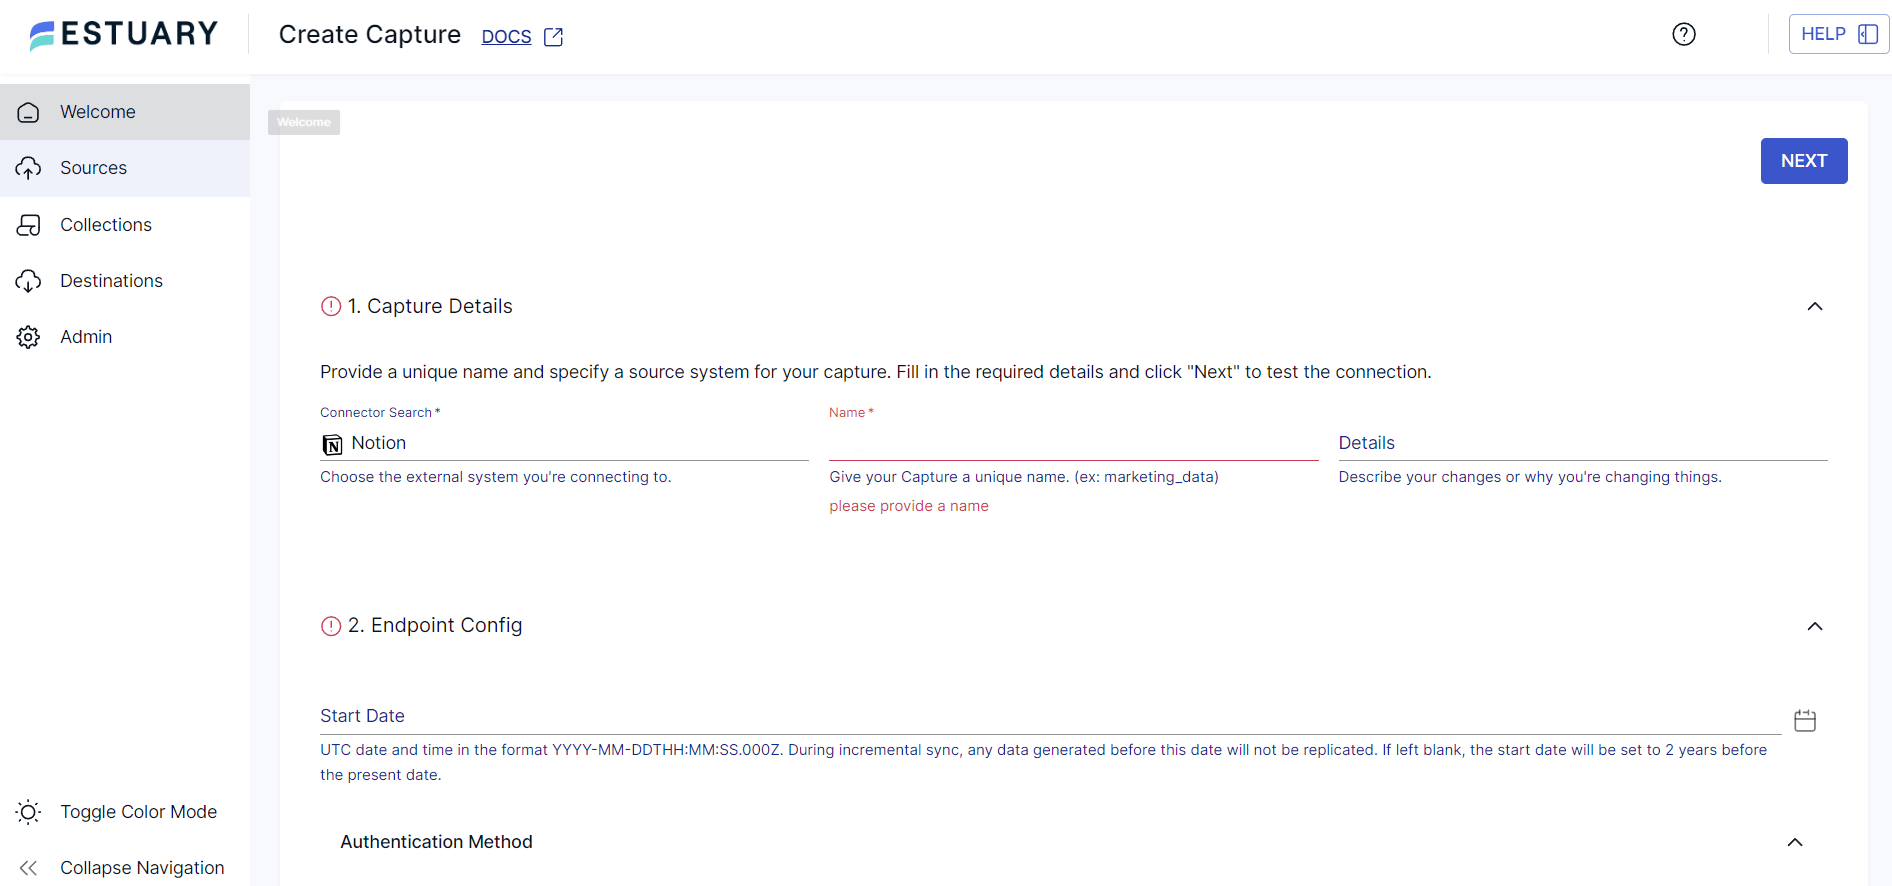Open the Start Date calendar picker

pos(1804,720)
